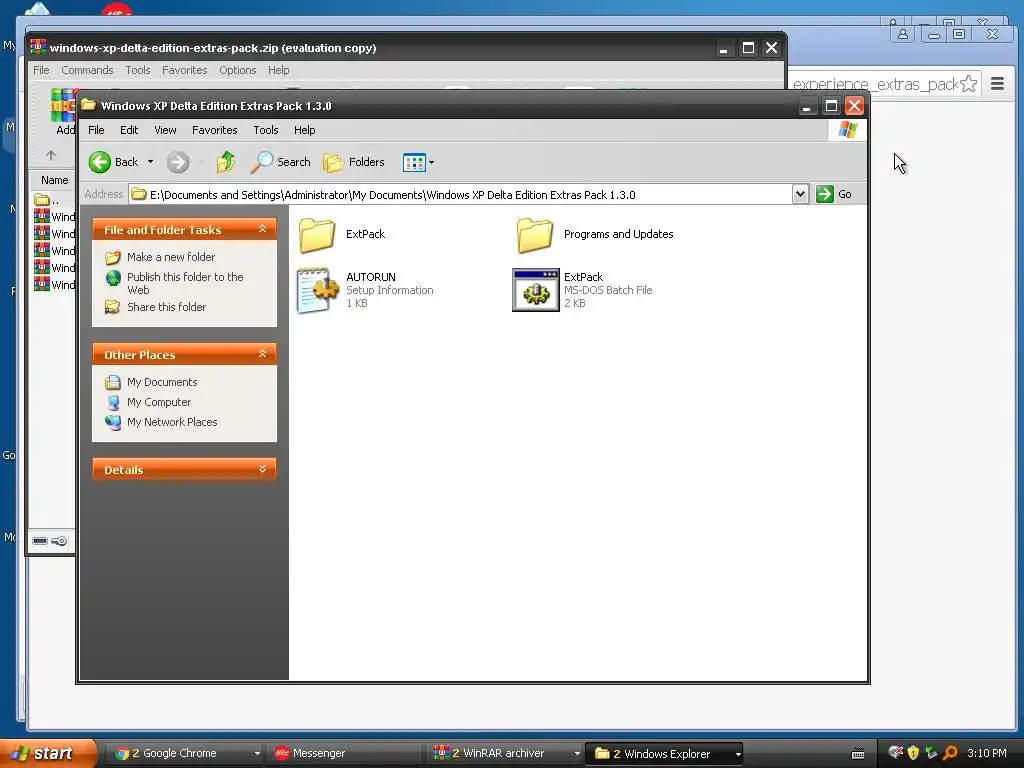1024x768 pixels.
Task: Click the orange magnifier tray icon
Action: point(950,753)
